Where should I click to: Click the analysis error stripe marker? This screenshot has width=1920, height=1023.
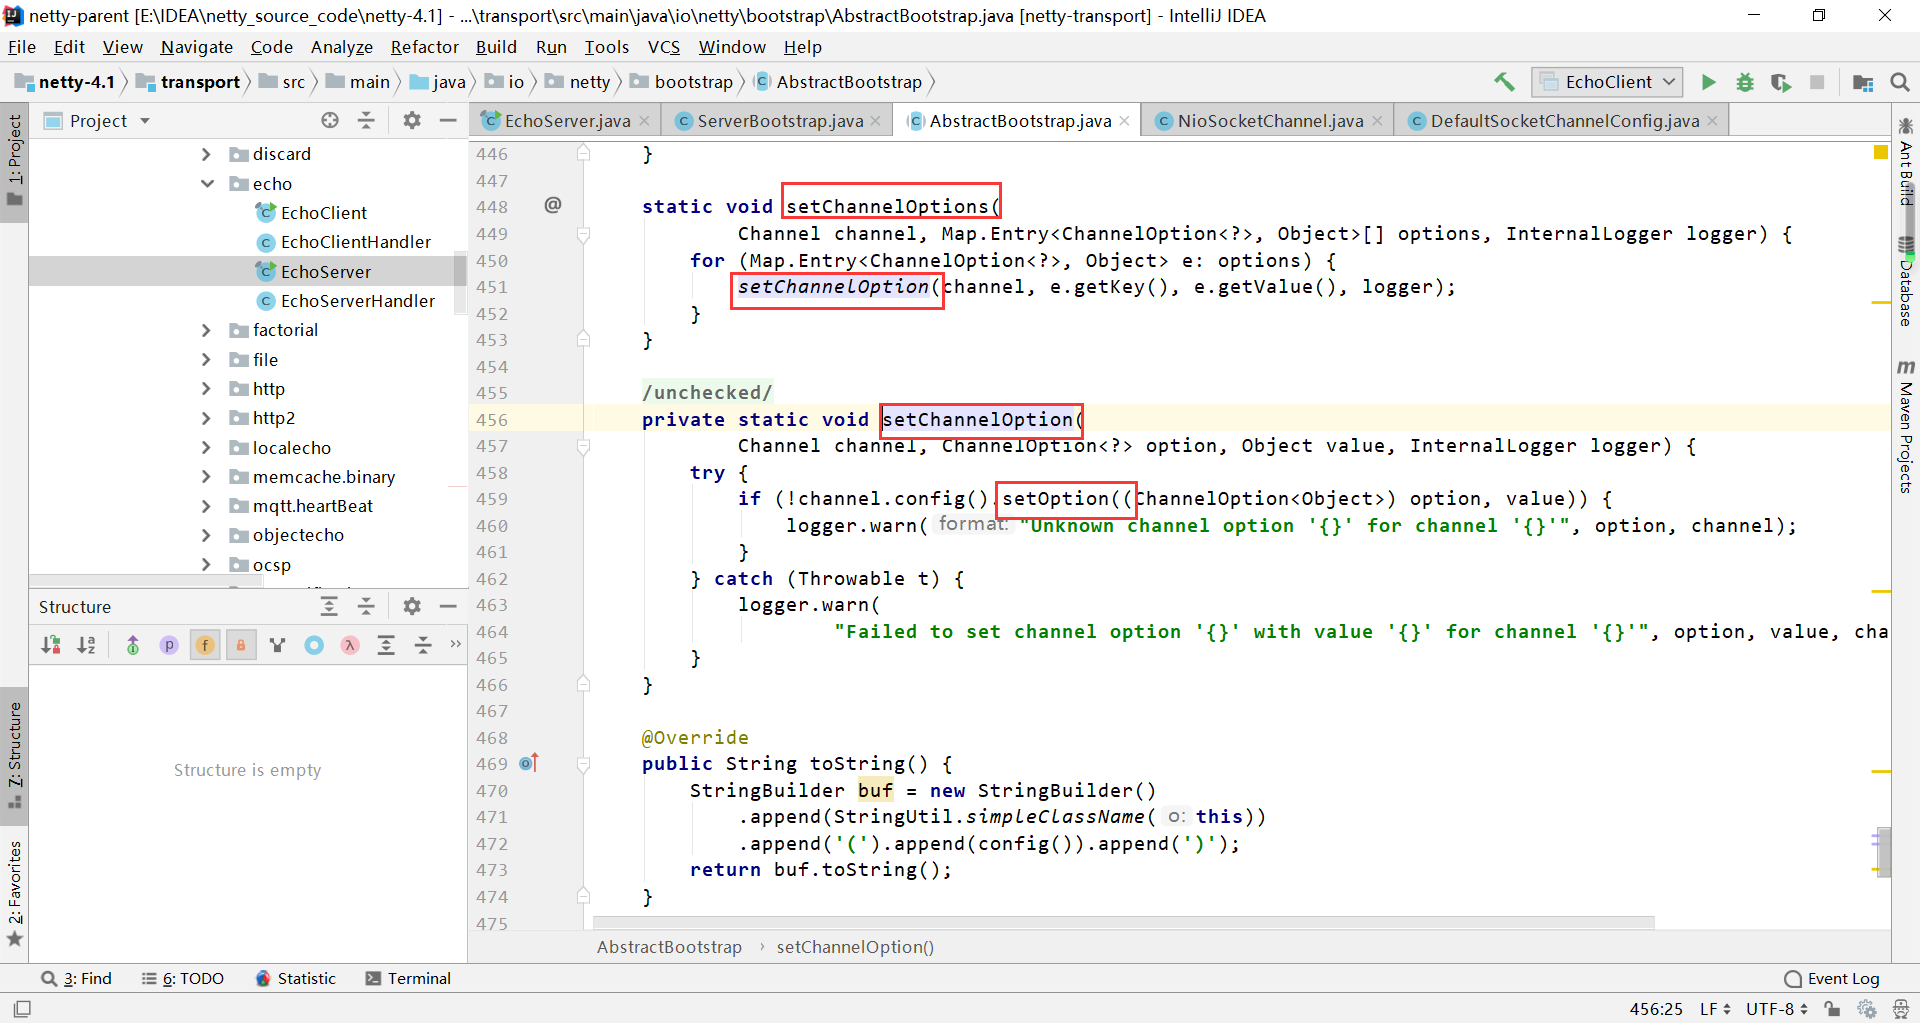click(1880, 152)
